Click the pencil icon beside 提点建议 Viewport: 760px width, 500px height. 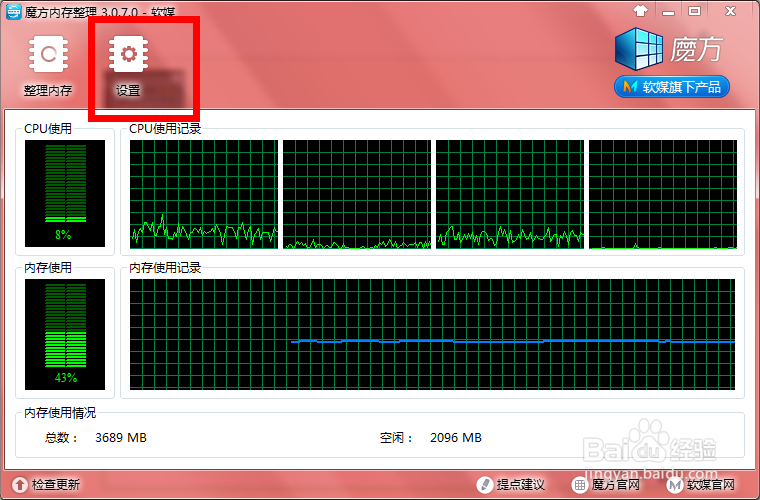(485, 484)
